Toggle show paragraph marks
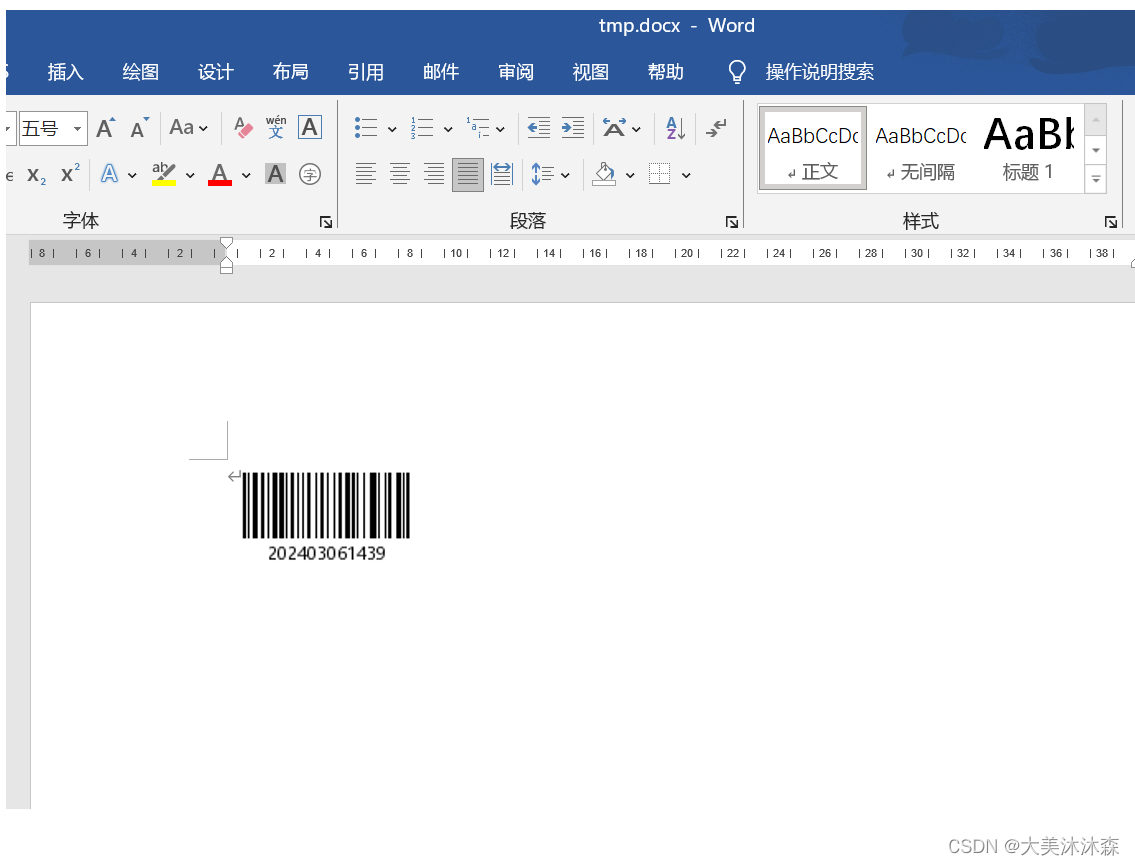The height and width of the screenshot is (865, 1135). pos(717,128)
